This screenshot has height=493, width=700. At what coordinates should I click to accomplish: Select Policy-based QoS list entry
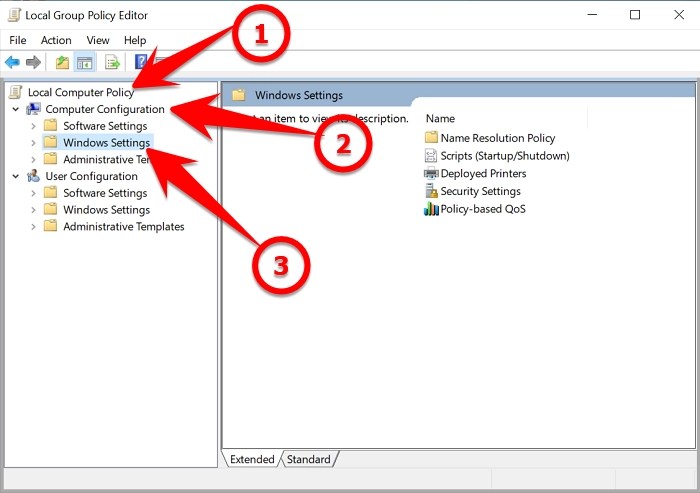coord(483,209)
